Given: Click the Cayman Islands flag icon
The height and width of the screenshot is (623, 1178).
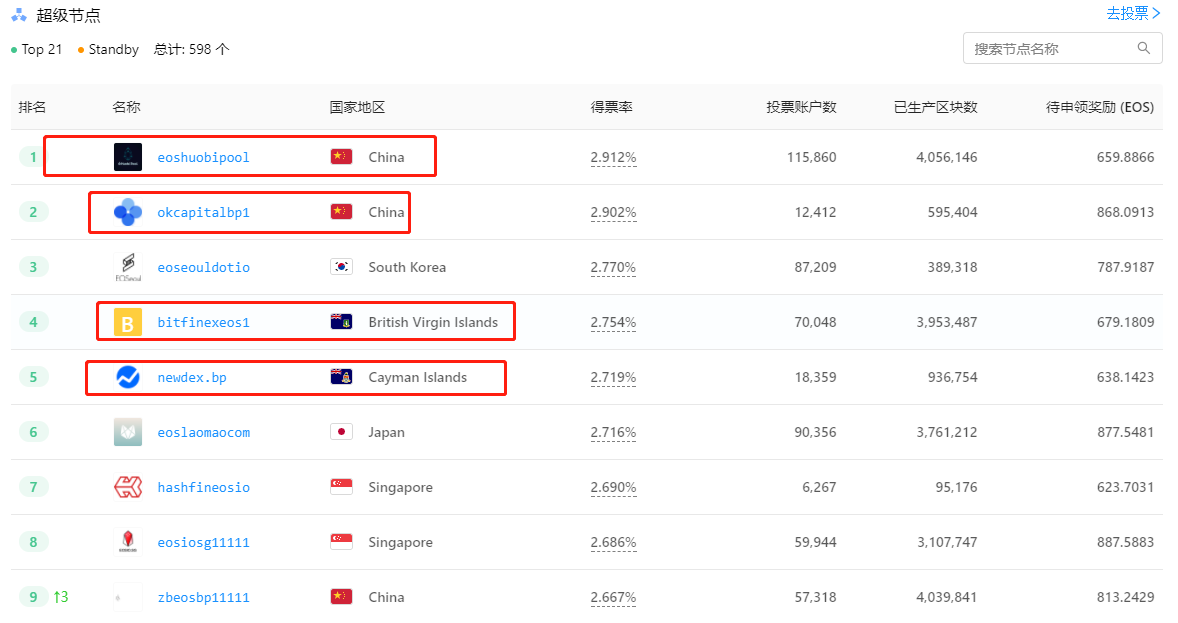Looking at the screenshot, I should click(341, 377).
